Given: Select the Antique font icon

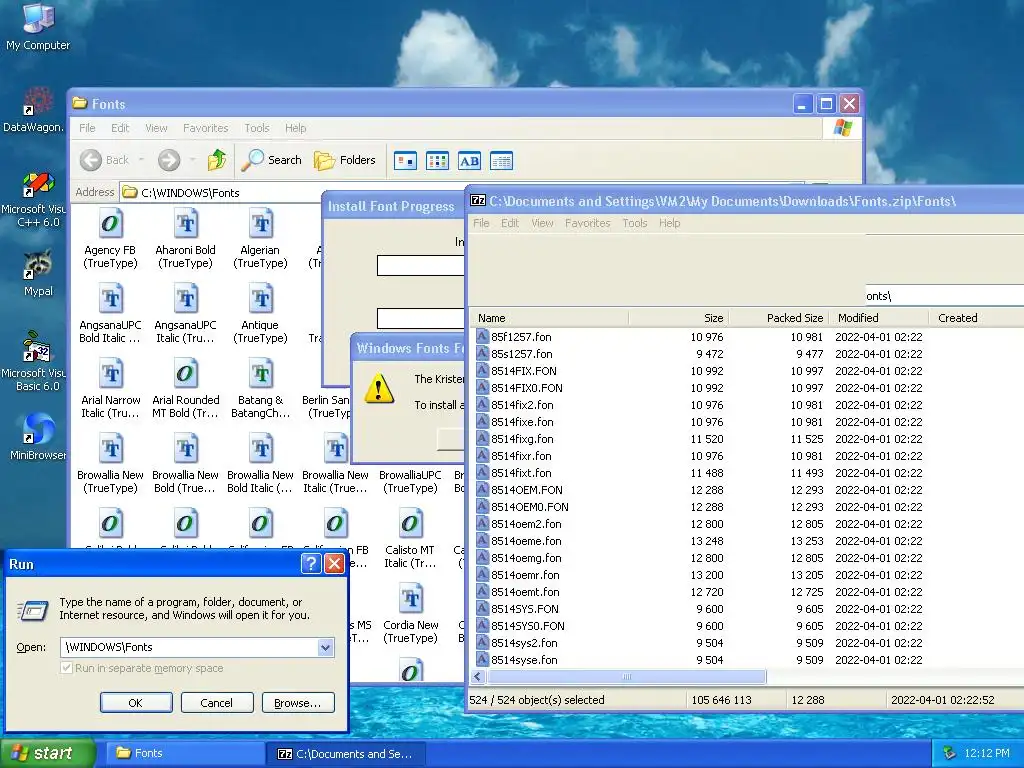Looking at the screenshot, I should point(260,314).
